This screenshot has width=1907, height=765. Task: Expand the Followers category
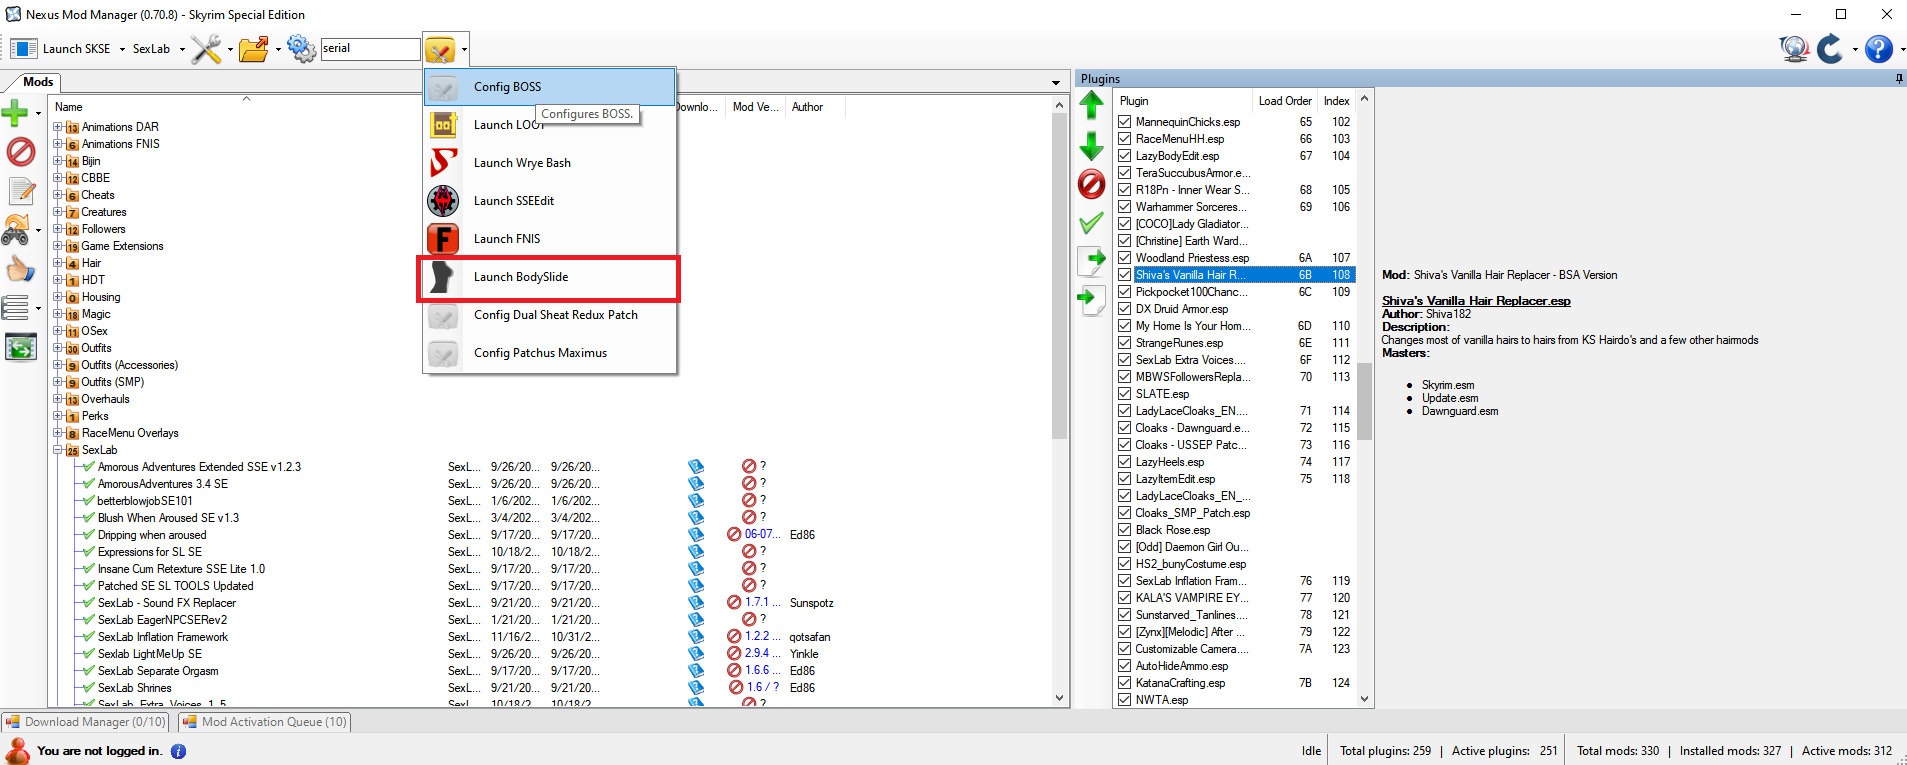[58, 229]
